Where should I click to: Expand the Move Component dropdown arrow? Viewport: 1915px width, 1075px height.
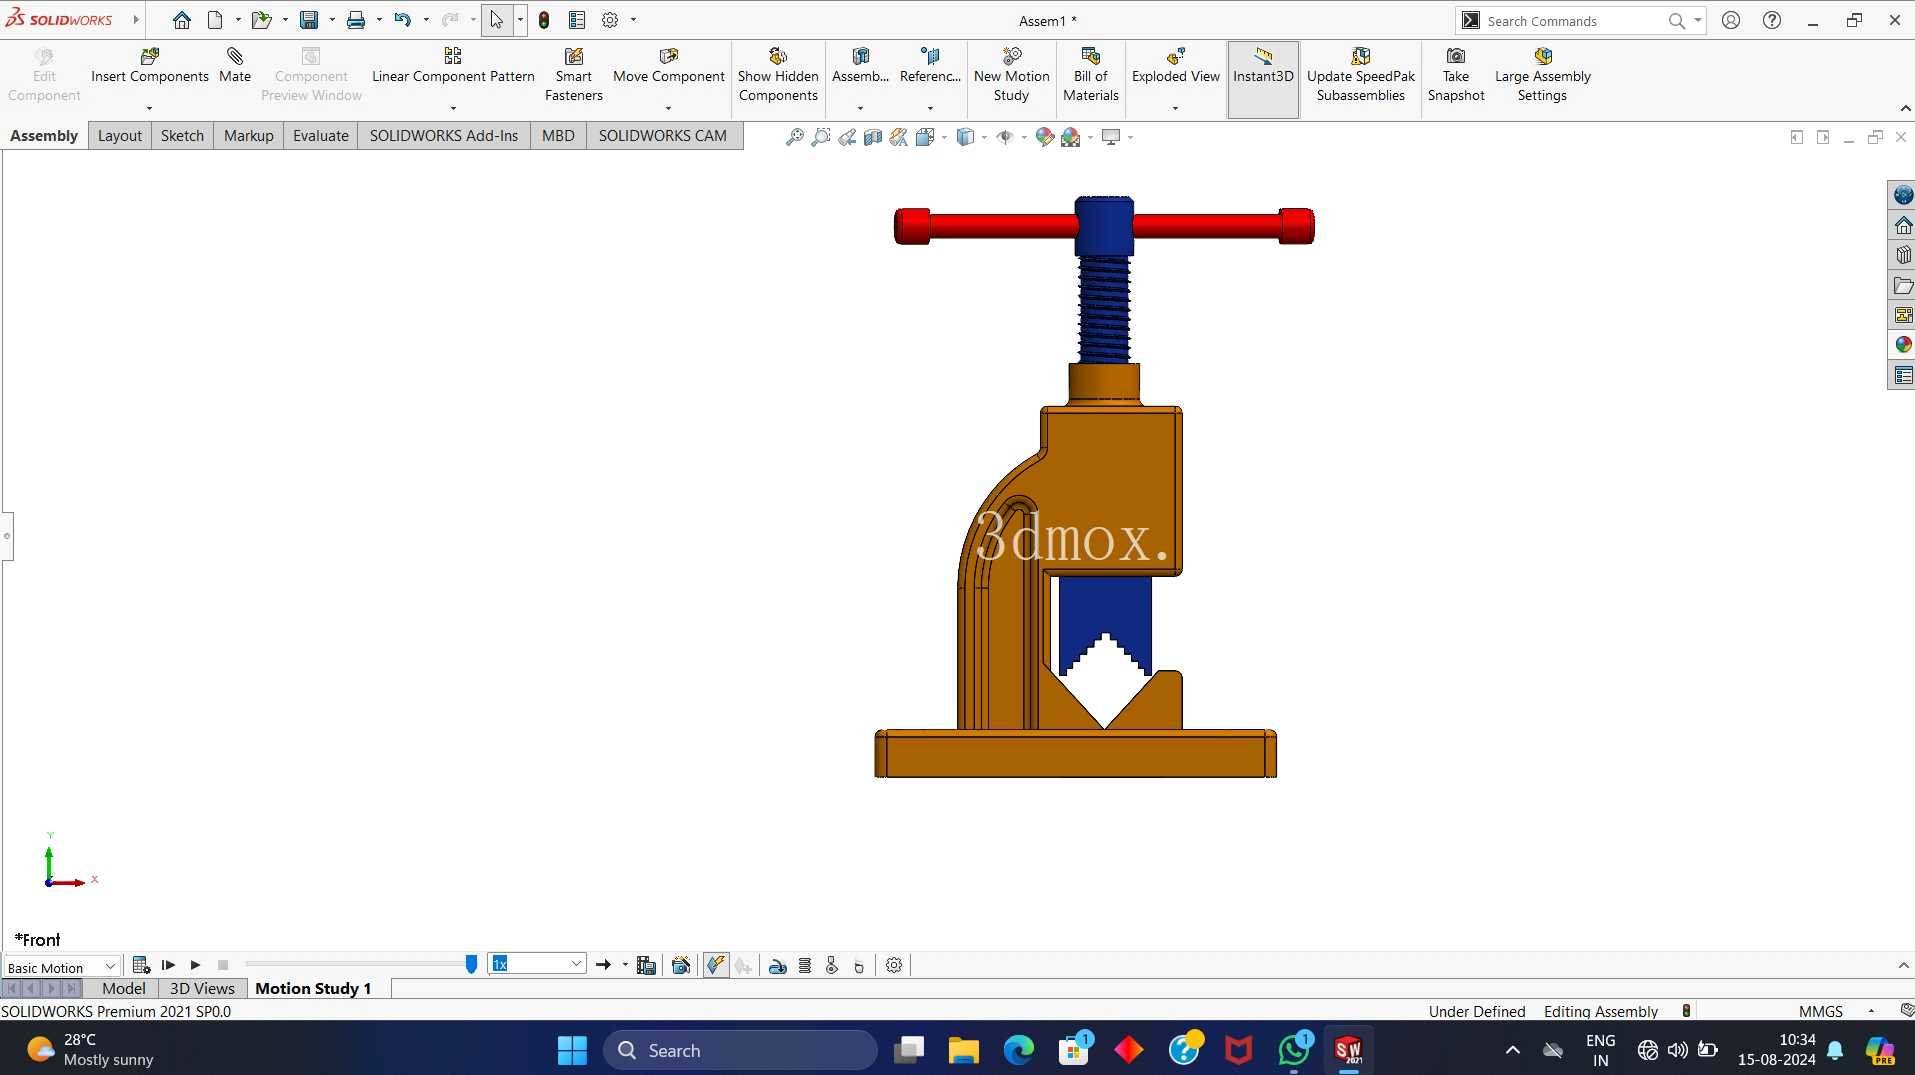pyautogui.click(x=668, y=108)
